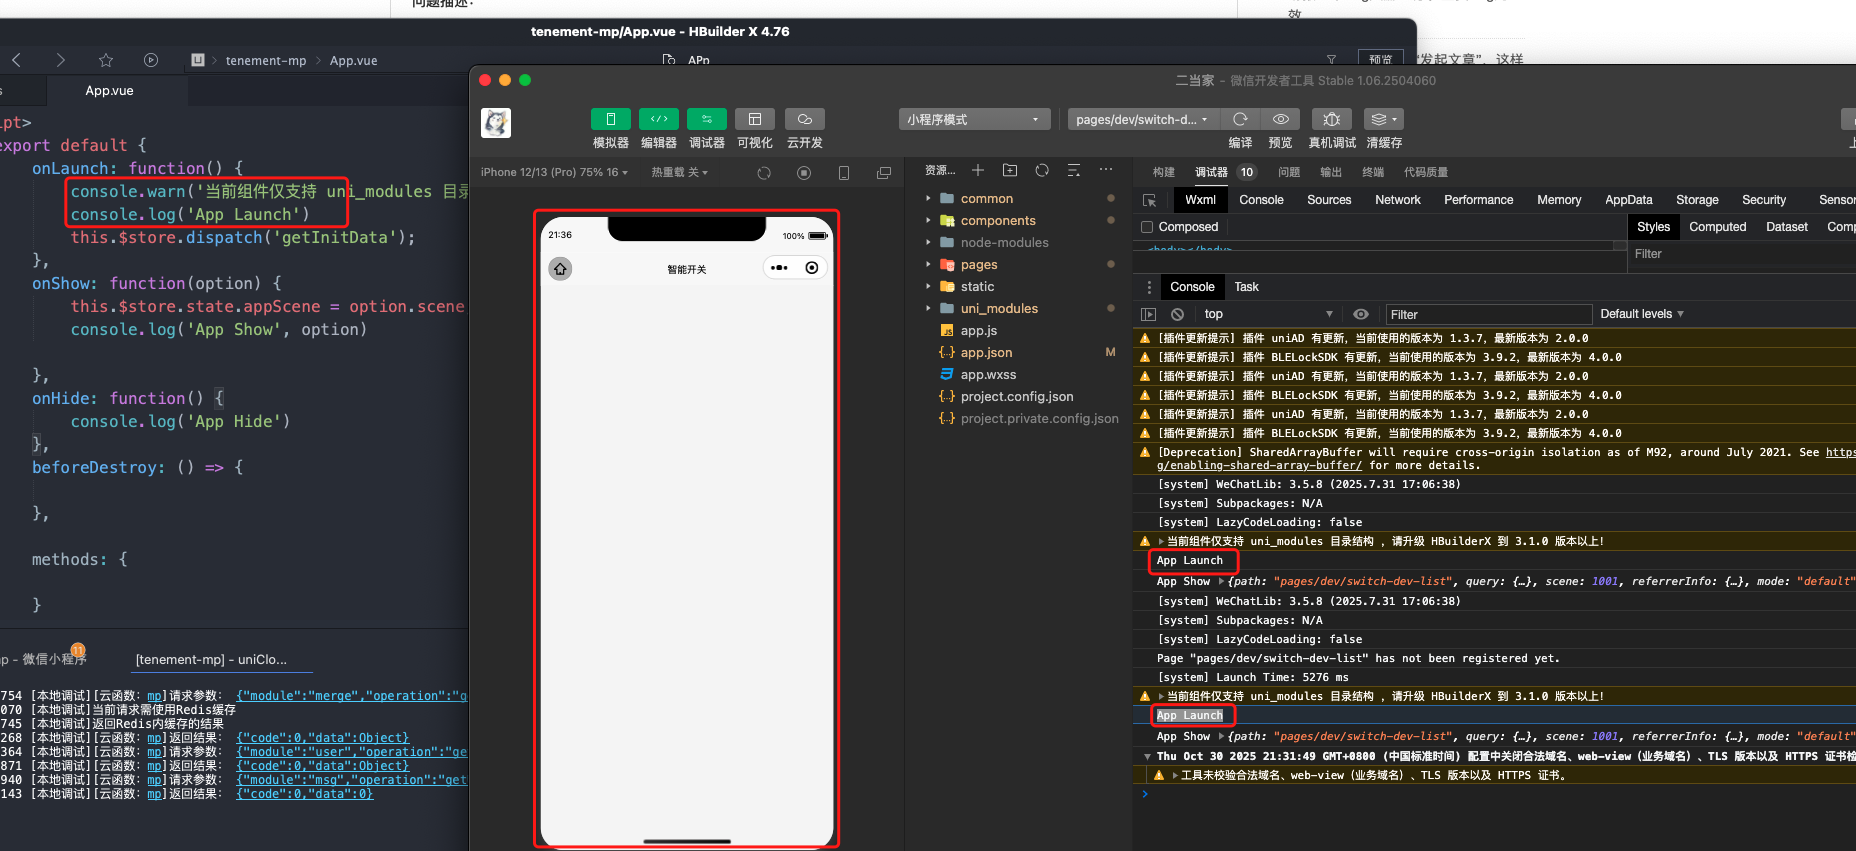Clear the console with the ban icon
Viewport: 1856px width, 851px height.
[x=1177, y=314]
